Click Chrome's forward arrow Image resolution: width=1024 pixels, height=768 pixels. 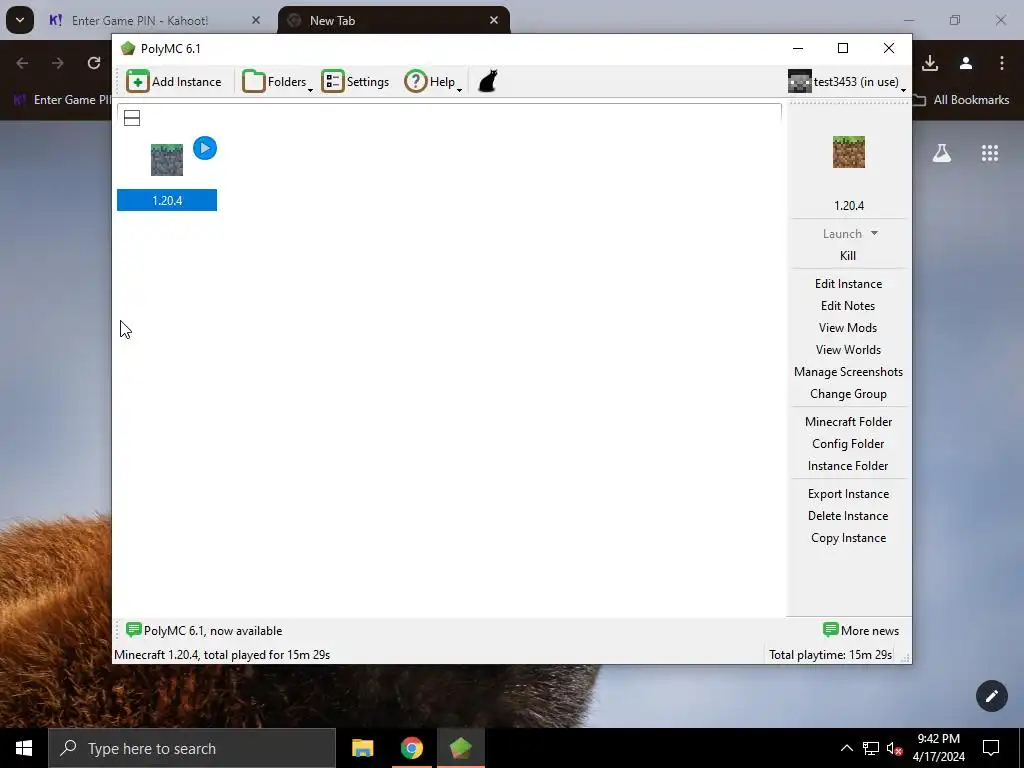[58, 63]
